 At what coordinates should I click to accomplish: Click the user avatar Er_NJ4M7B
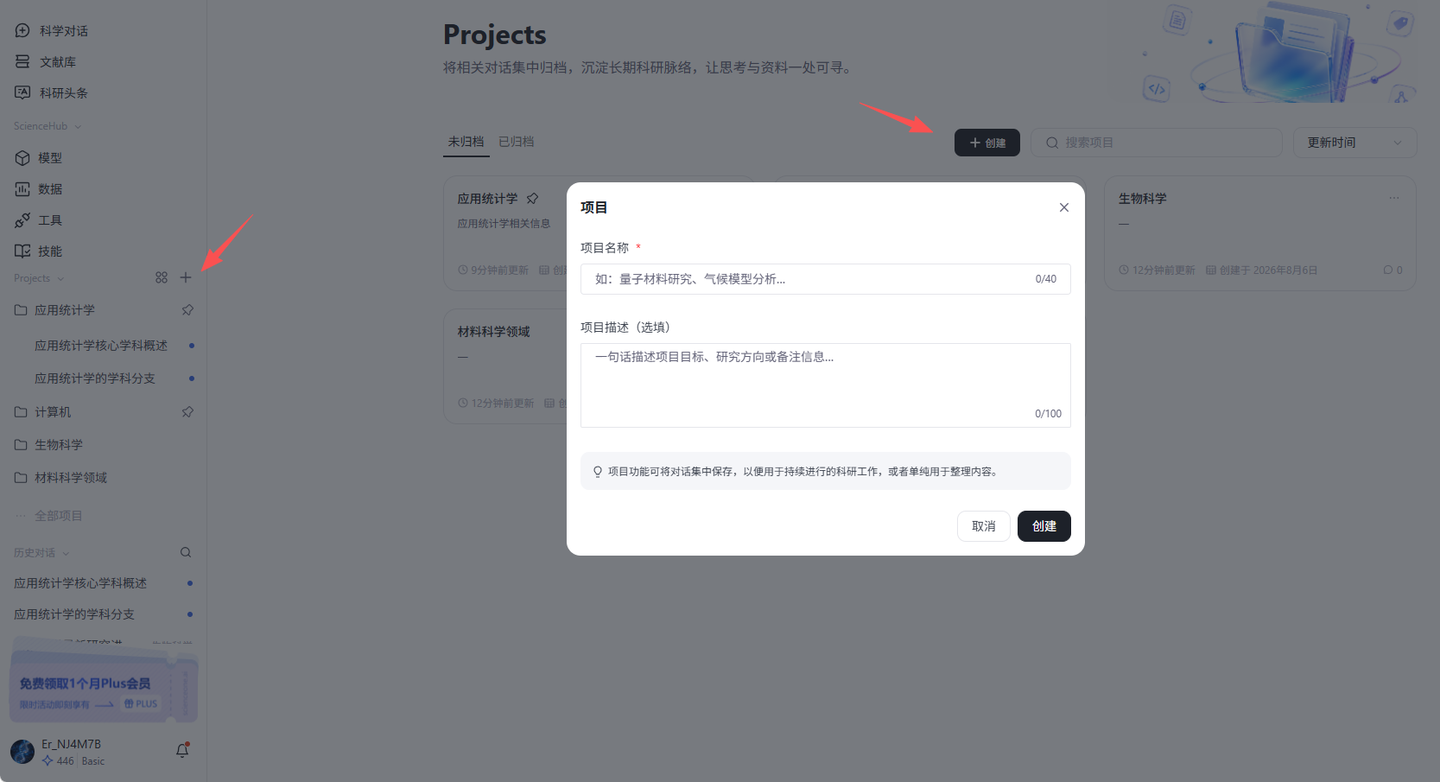[22, 752]
